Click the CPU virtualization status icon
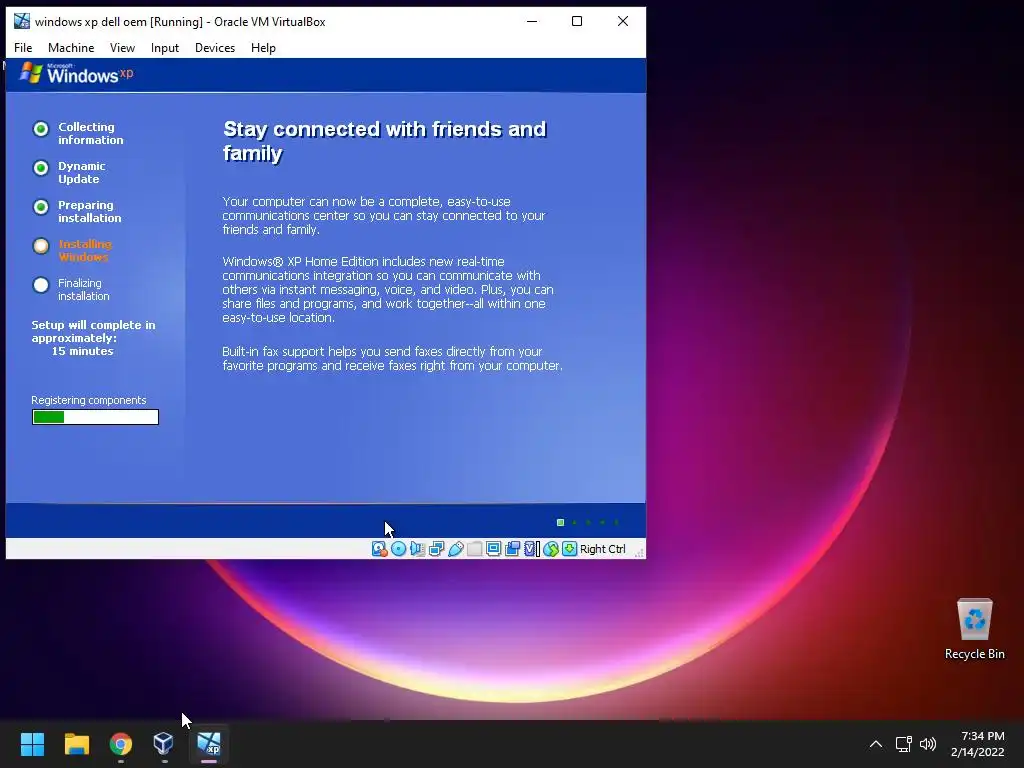The height and width of the screenshot is (768, 1024). coord(532,549)
